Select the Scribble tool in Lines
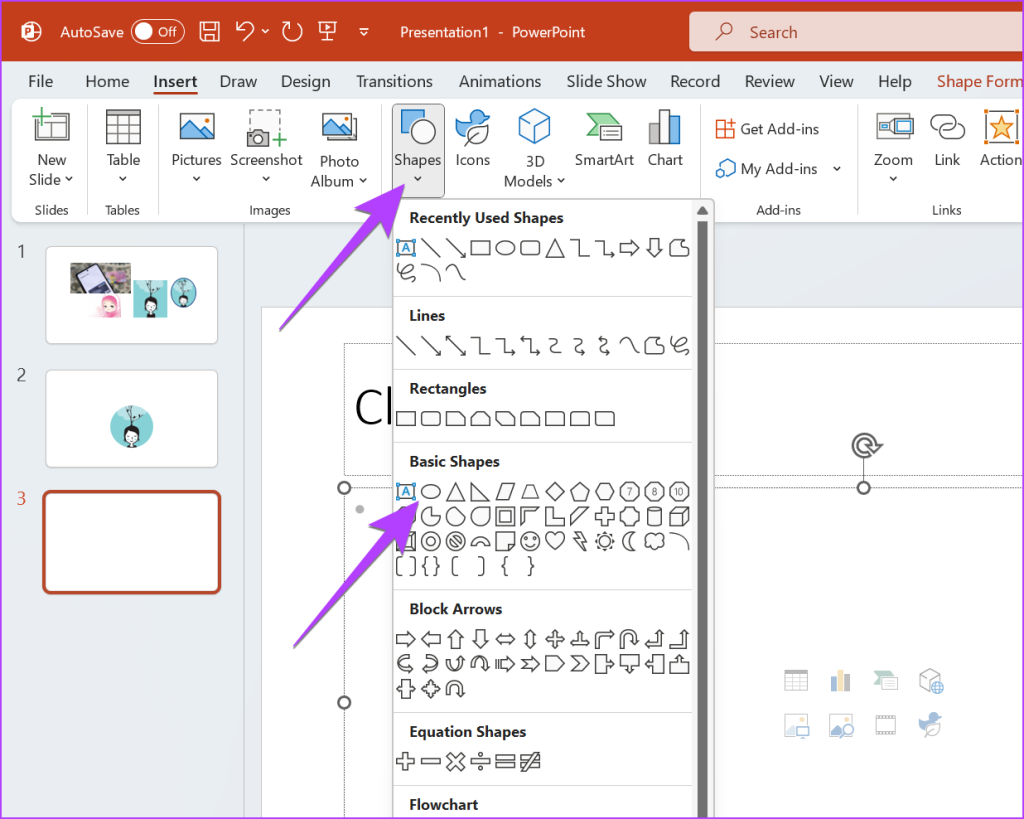The height and width of the screenshot is (819, 1024). tap(679, 345)
